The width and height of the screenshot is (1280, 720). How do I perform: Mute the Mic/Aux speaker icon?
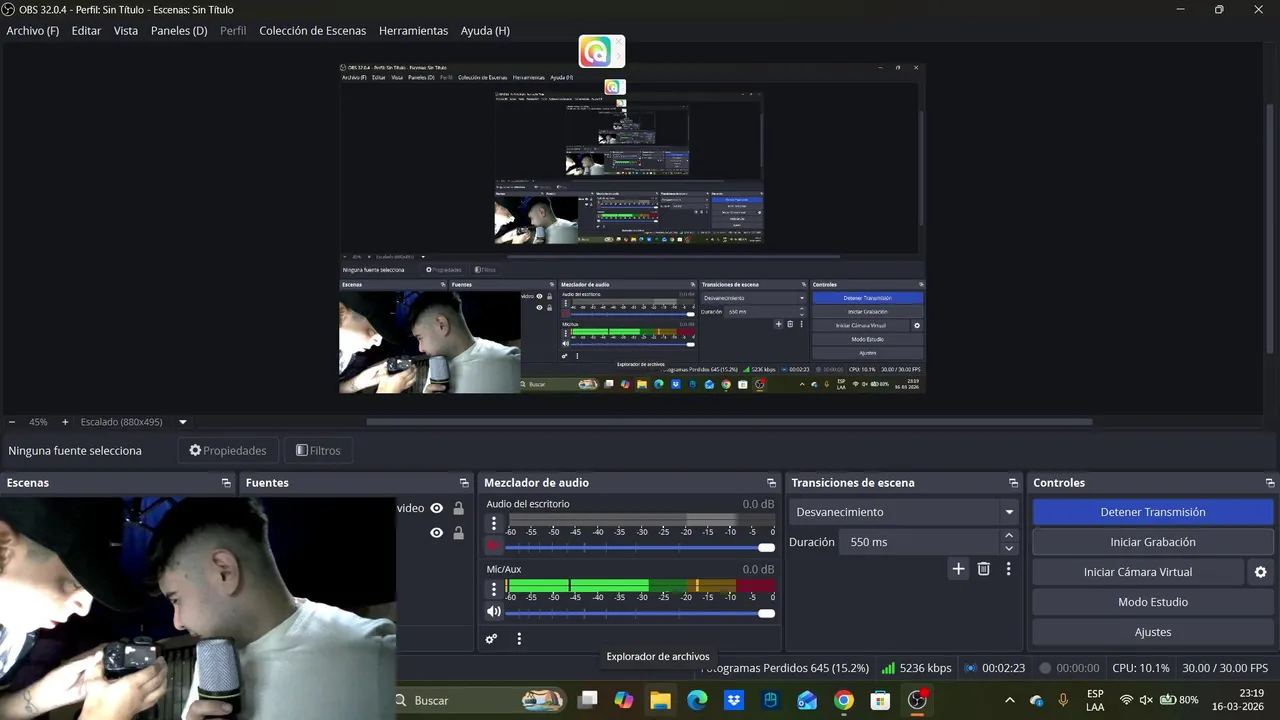(493, 612)
